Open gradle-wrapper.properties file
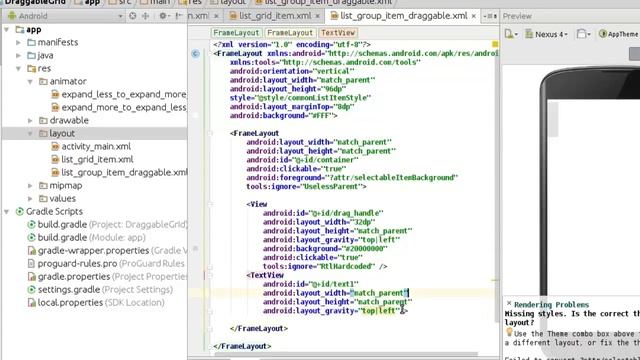640x360 pixels. [x=107, y=250]
